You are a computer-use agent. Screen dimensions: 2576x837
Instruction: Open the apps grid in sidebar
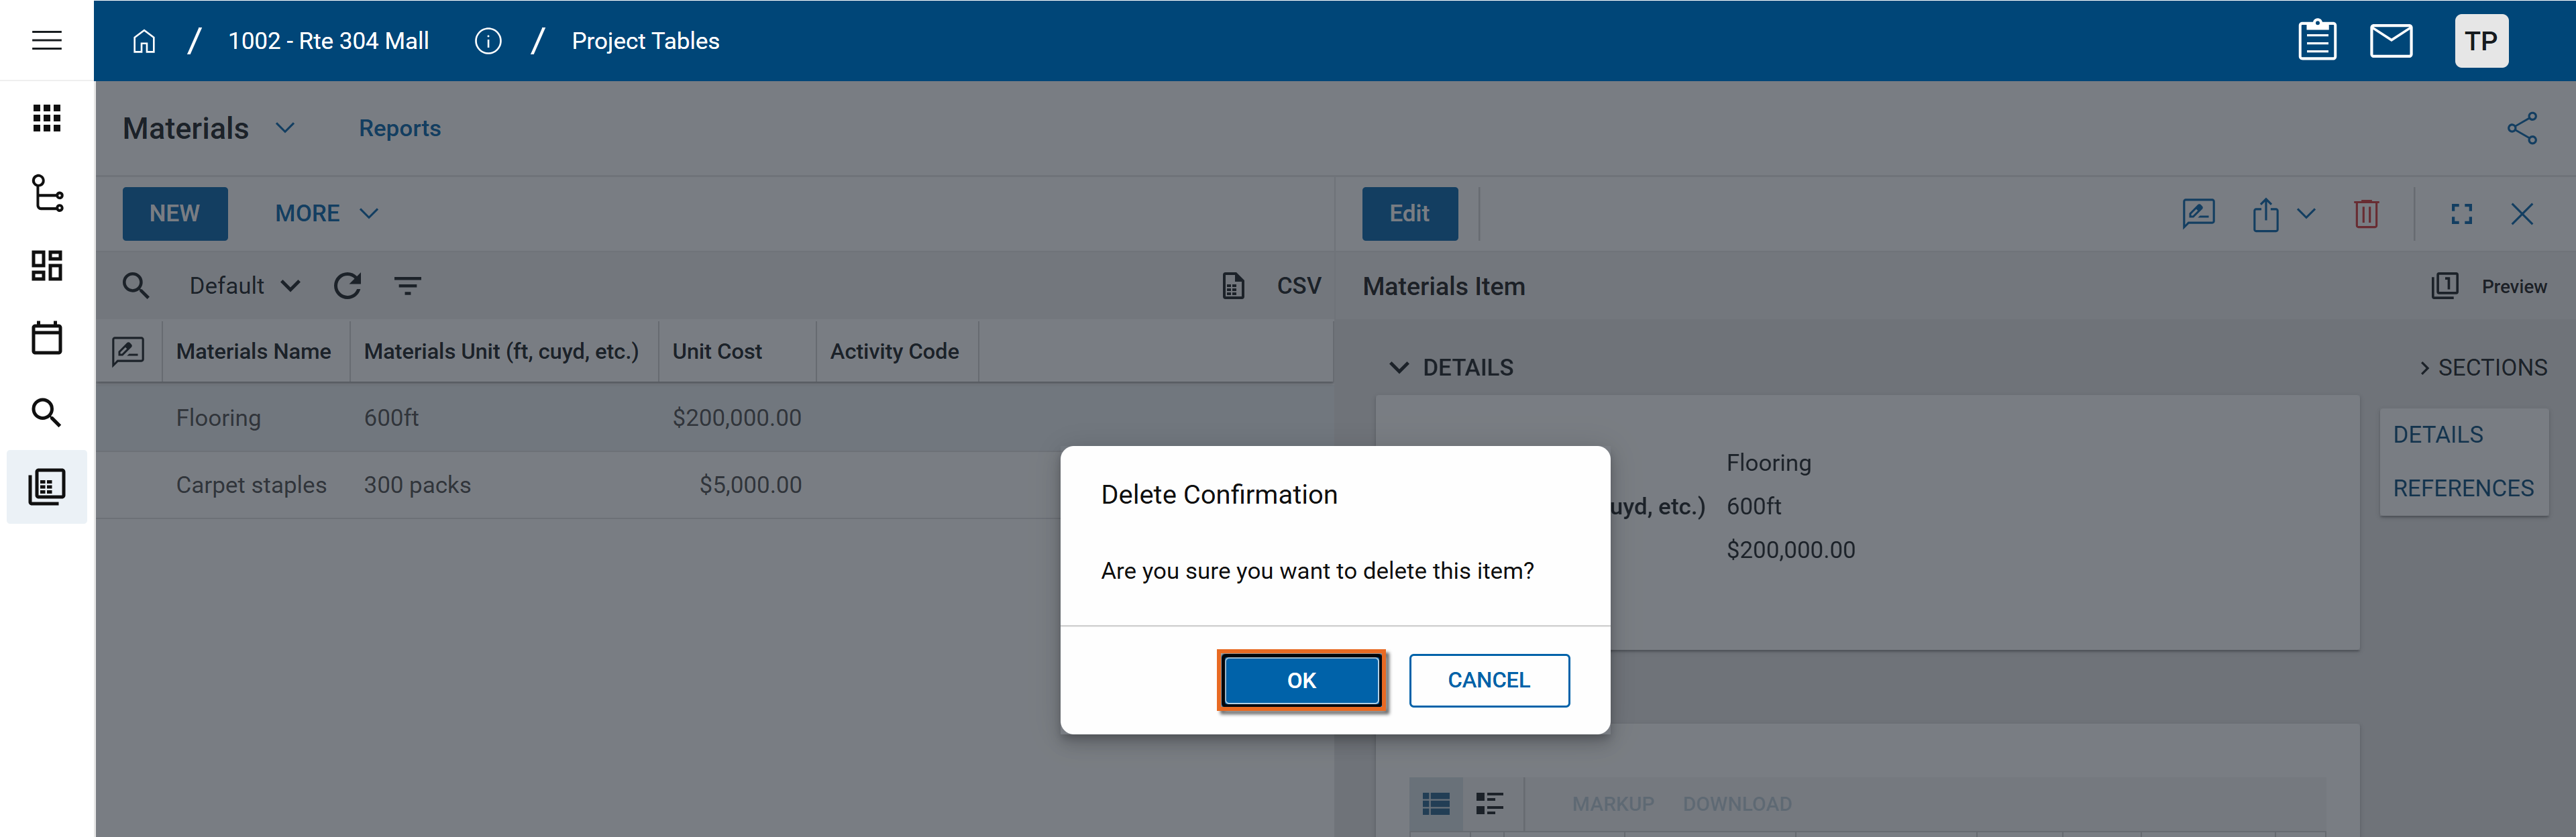click(x=46, y=118)
